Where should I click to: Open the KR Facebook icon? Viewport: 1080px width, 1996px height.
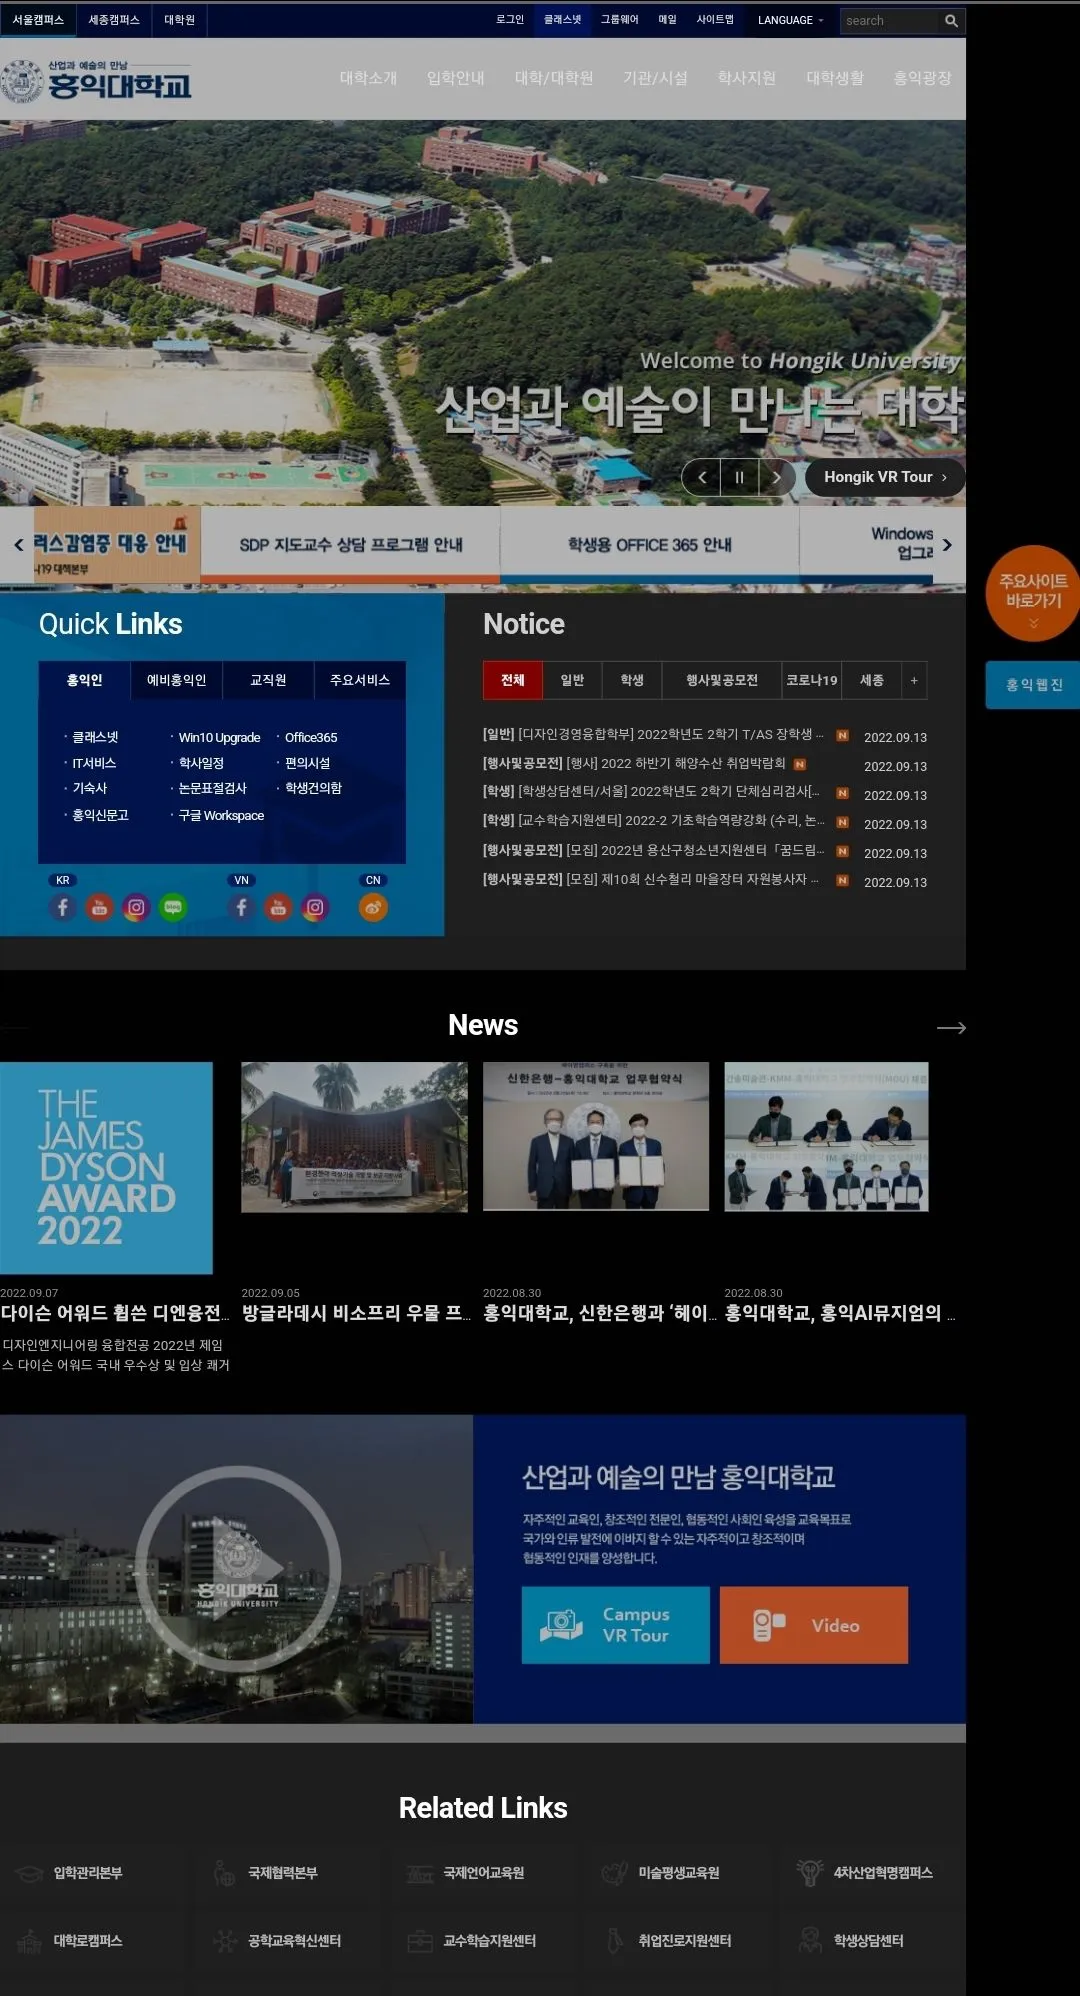[x=63, y=907]
